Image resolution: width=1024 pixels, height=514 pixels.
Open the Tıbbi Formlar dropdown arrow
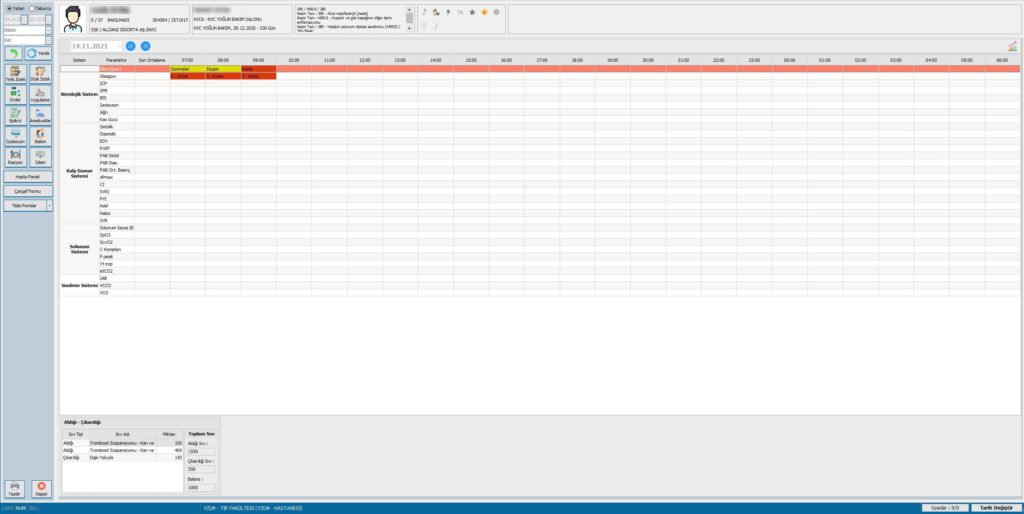coord(49,205)
